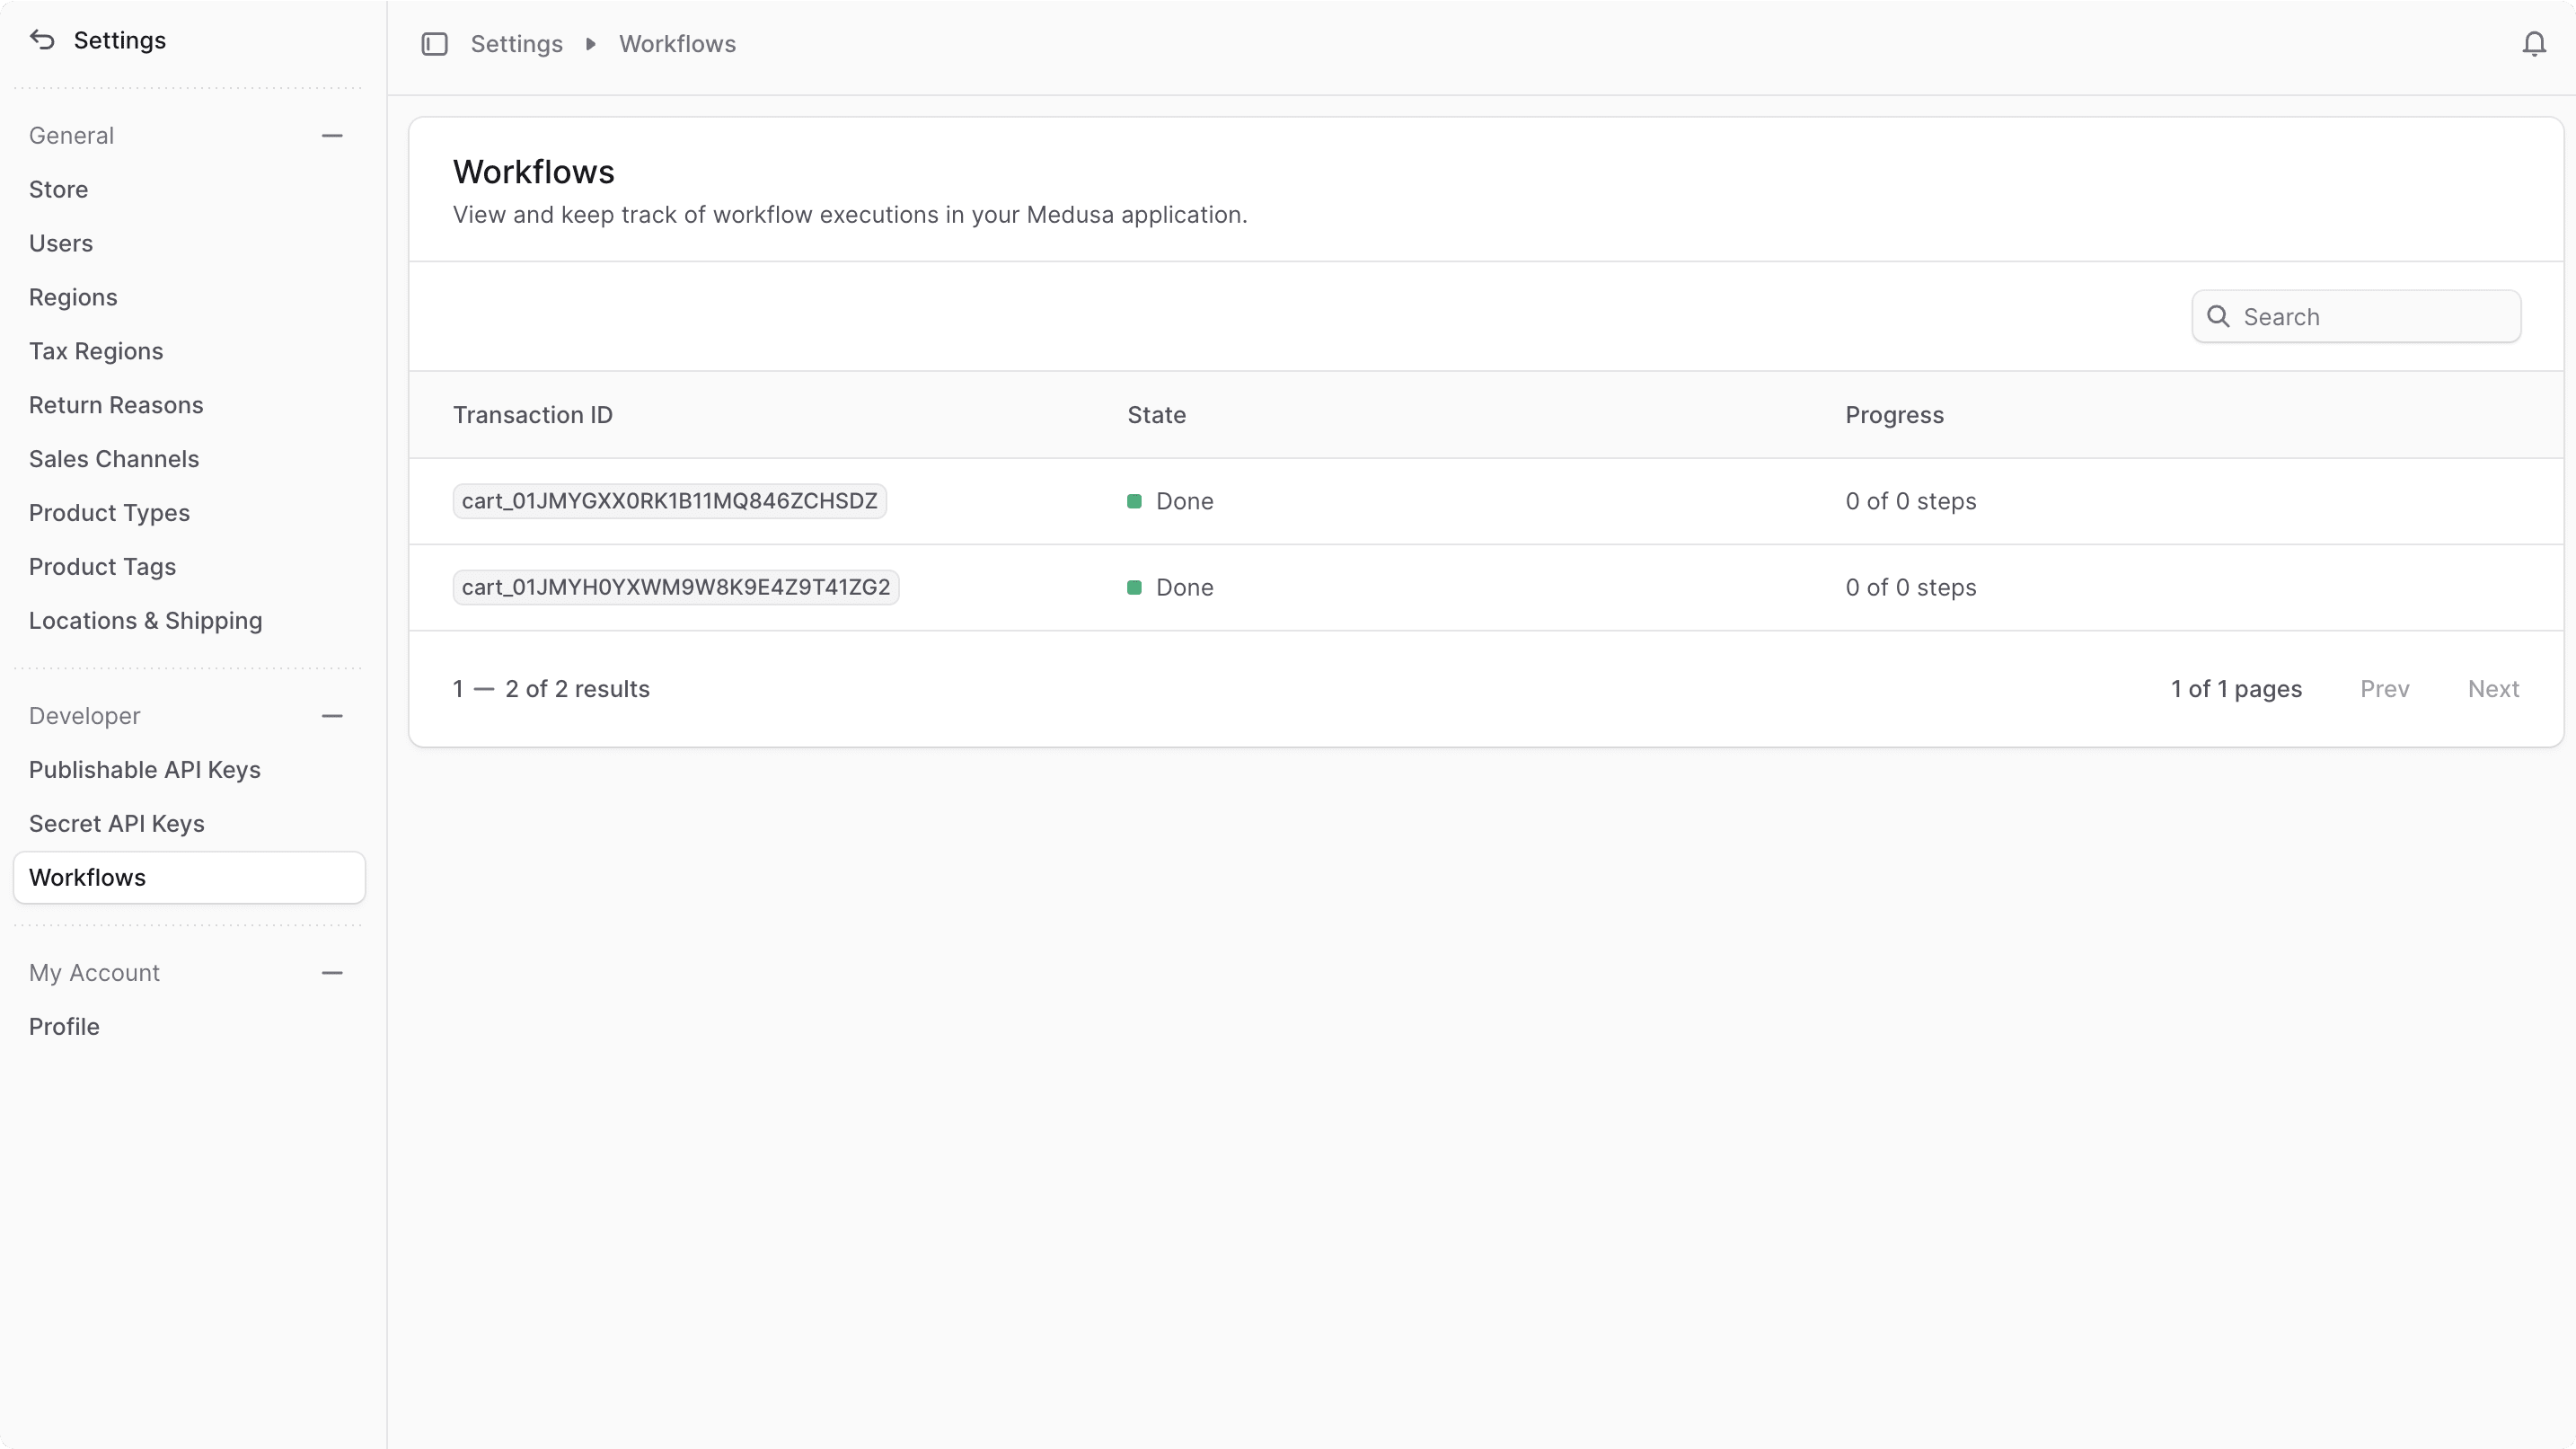The width and height of the screenshot is (2576, 1449).
Task: Open the notifications bell
Action: [2533, 44]
